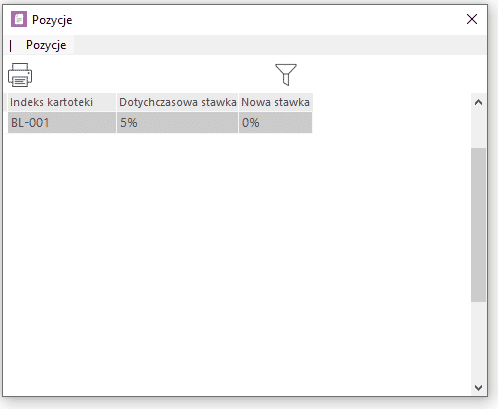This screenshot has width=498, height=409.
Task: Click the scrollbar up arrow
Action: [x=478, y=102]
